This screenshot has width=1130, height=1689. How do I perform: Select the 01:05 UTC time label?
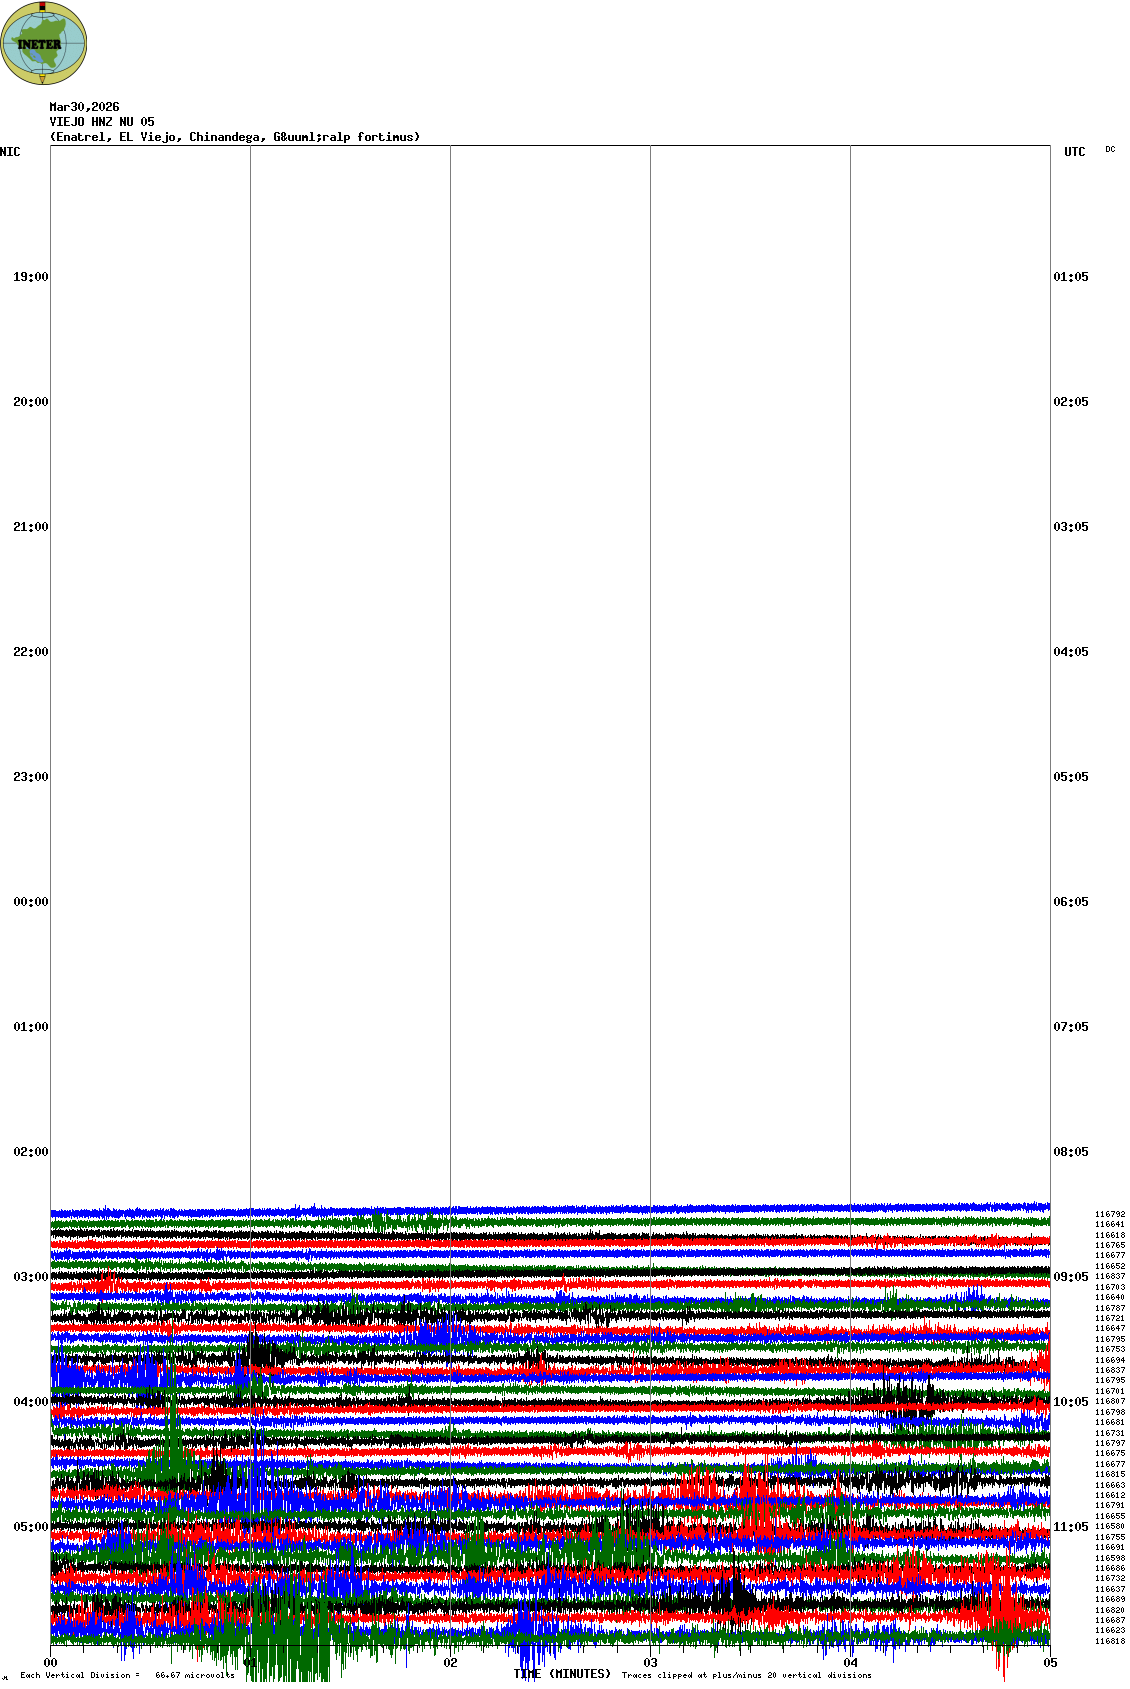coord(1070,277)
